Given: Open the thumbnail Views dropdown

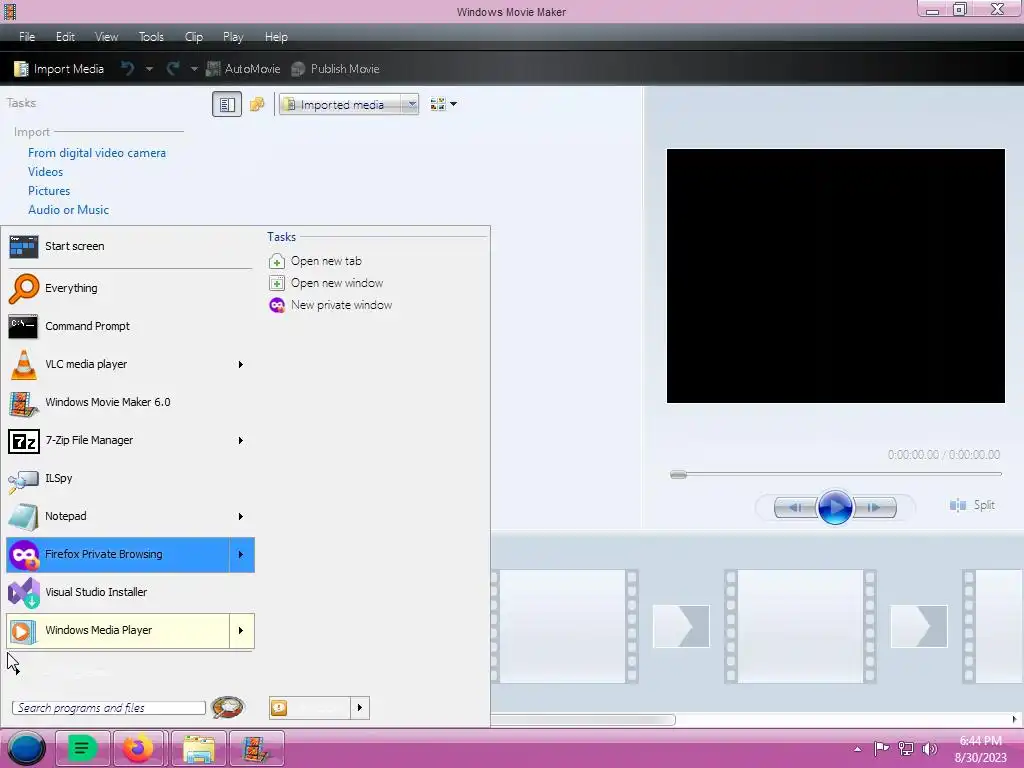Looking at the screenshot, I should coord(443,104).
